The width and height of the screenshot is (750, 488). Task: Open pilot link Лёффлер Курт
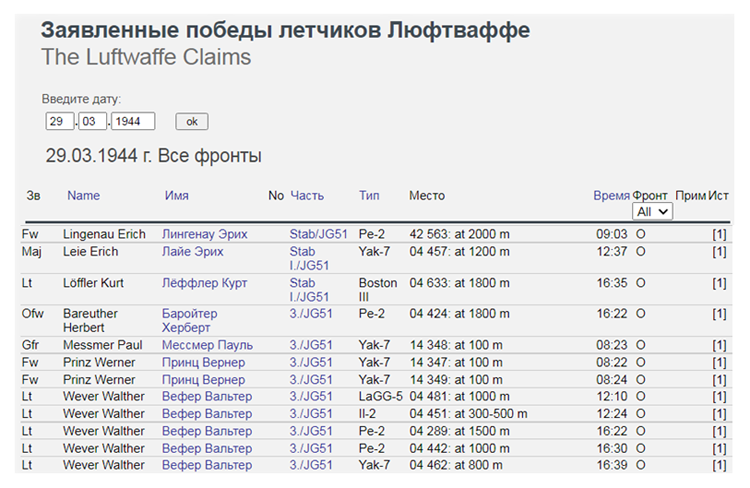pos(204,284)
